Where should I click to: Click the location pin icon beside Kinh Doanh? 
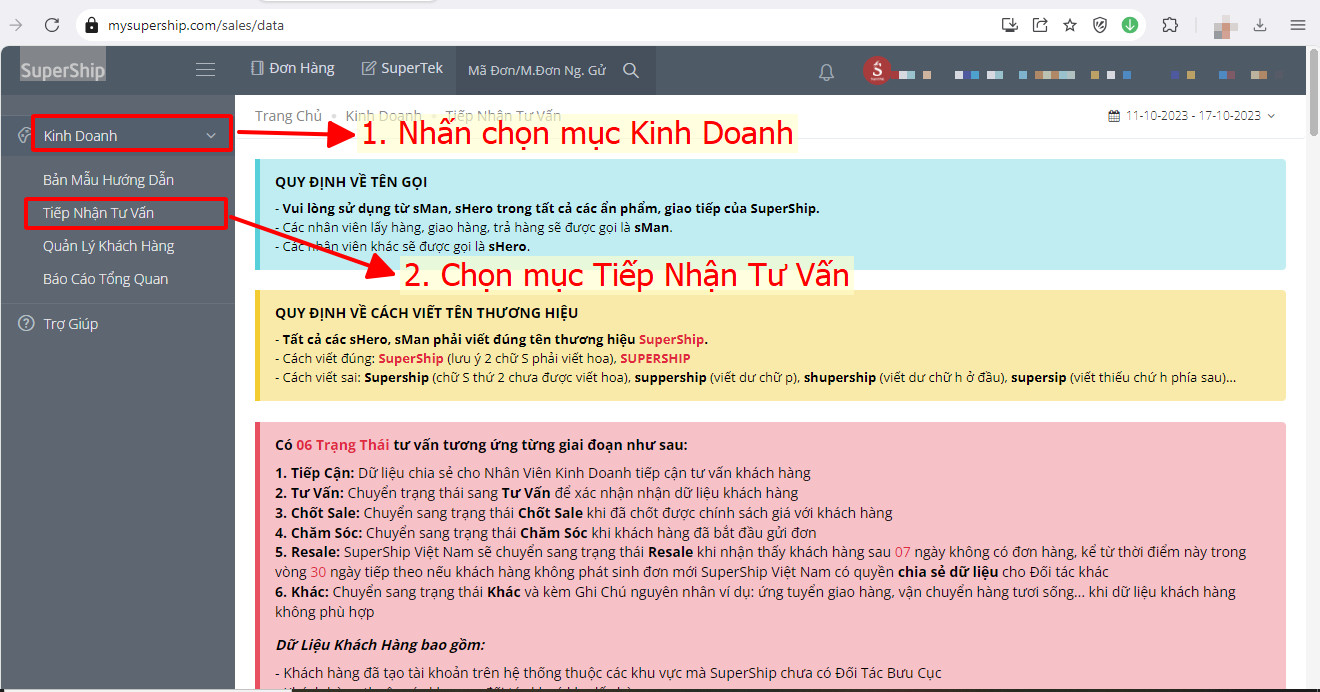(x=22, y=134)
